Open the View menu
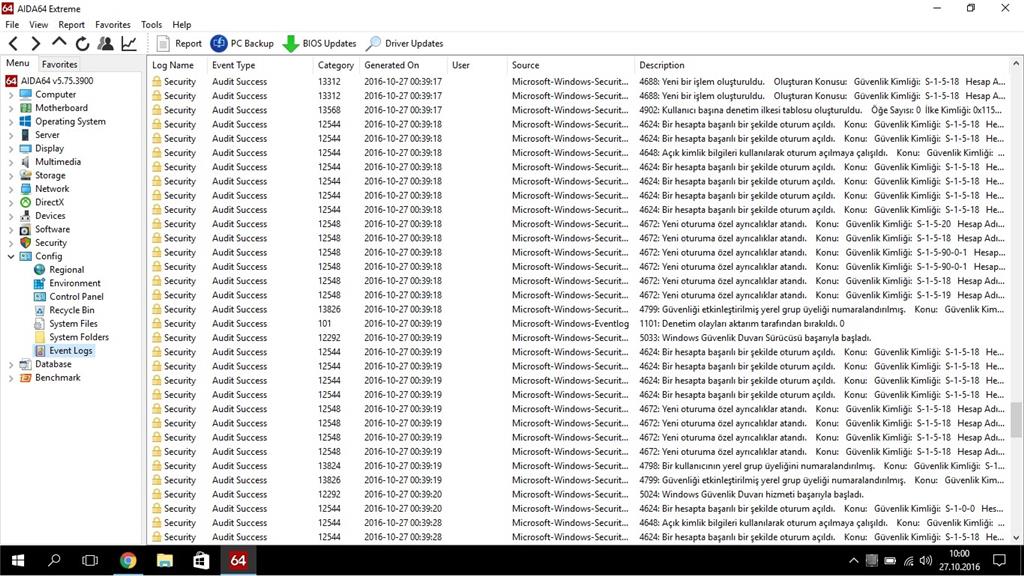The image size is (1024, 576). pyautogui.click(x=39, y=25)
